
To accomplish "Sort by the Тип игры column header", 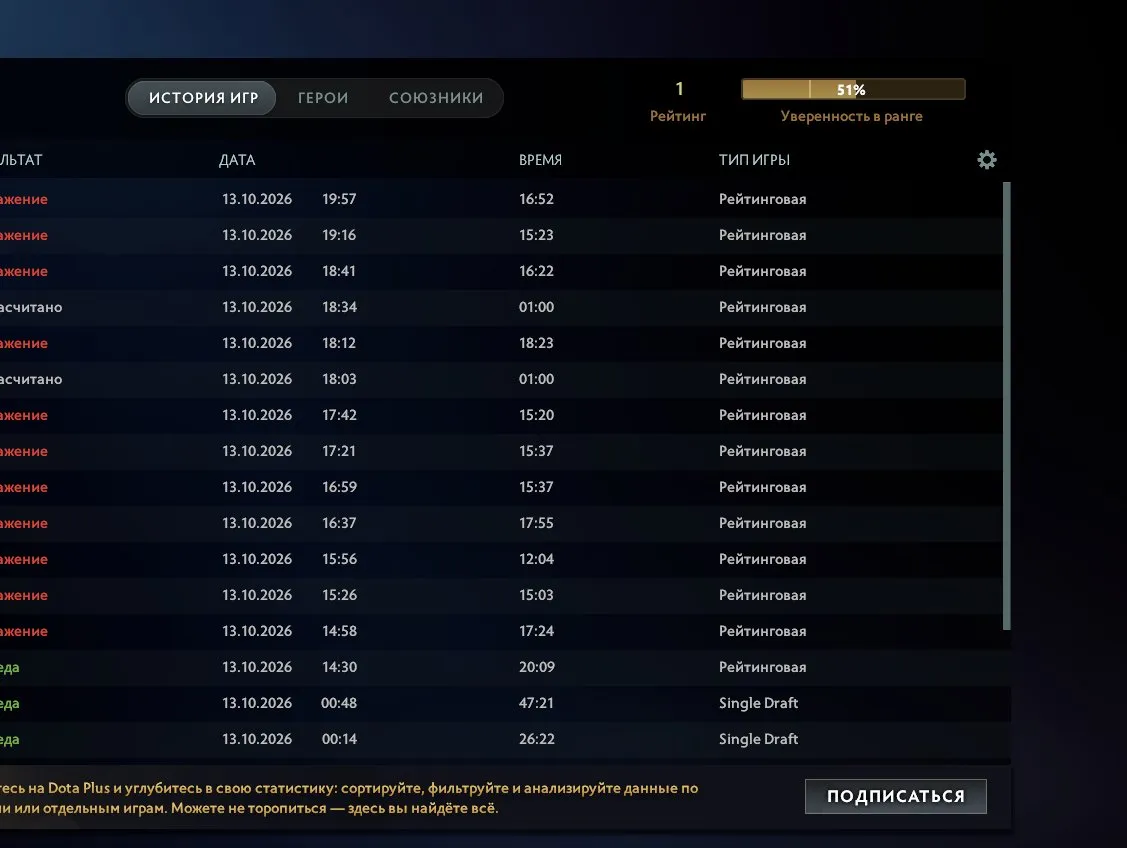I will (754, 160).
